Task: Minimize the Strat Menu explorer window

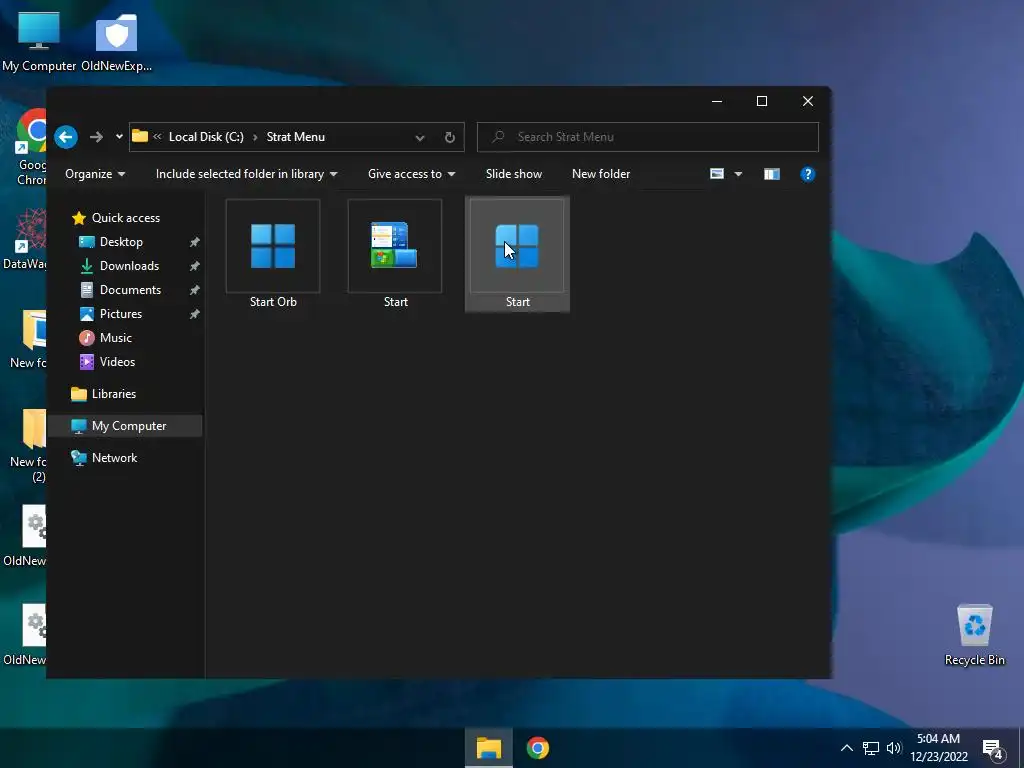Action: click(x=716, y=101)
